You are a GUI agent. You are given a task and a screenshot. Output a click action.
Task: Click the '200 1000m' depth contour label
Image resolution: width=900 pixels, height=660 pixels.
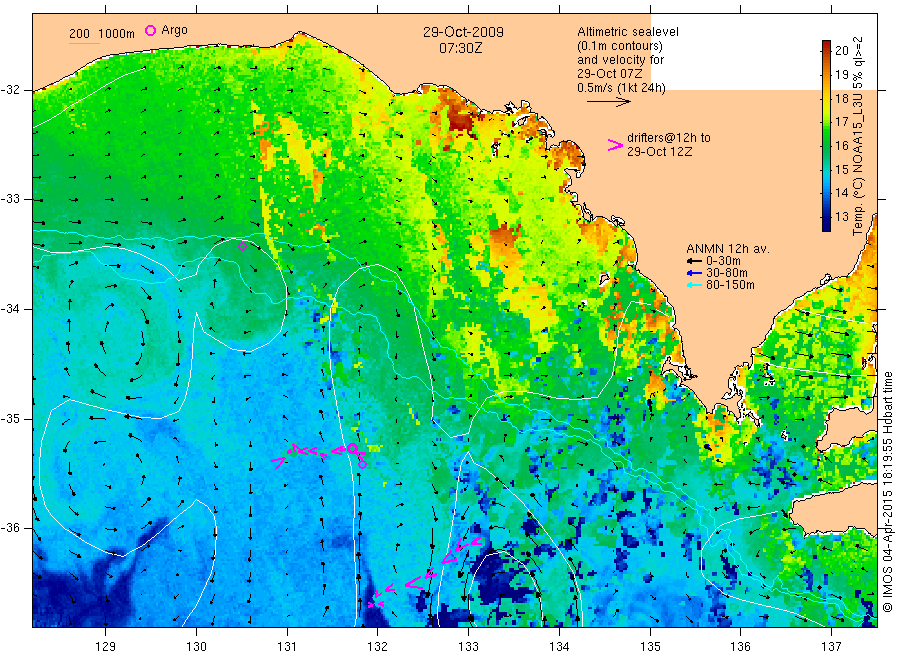[x=102, y=34]
